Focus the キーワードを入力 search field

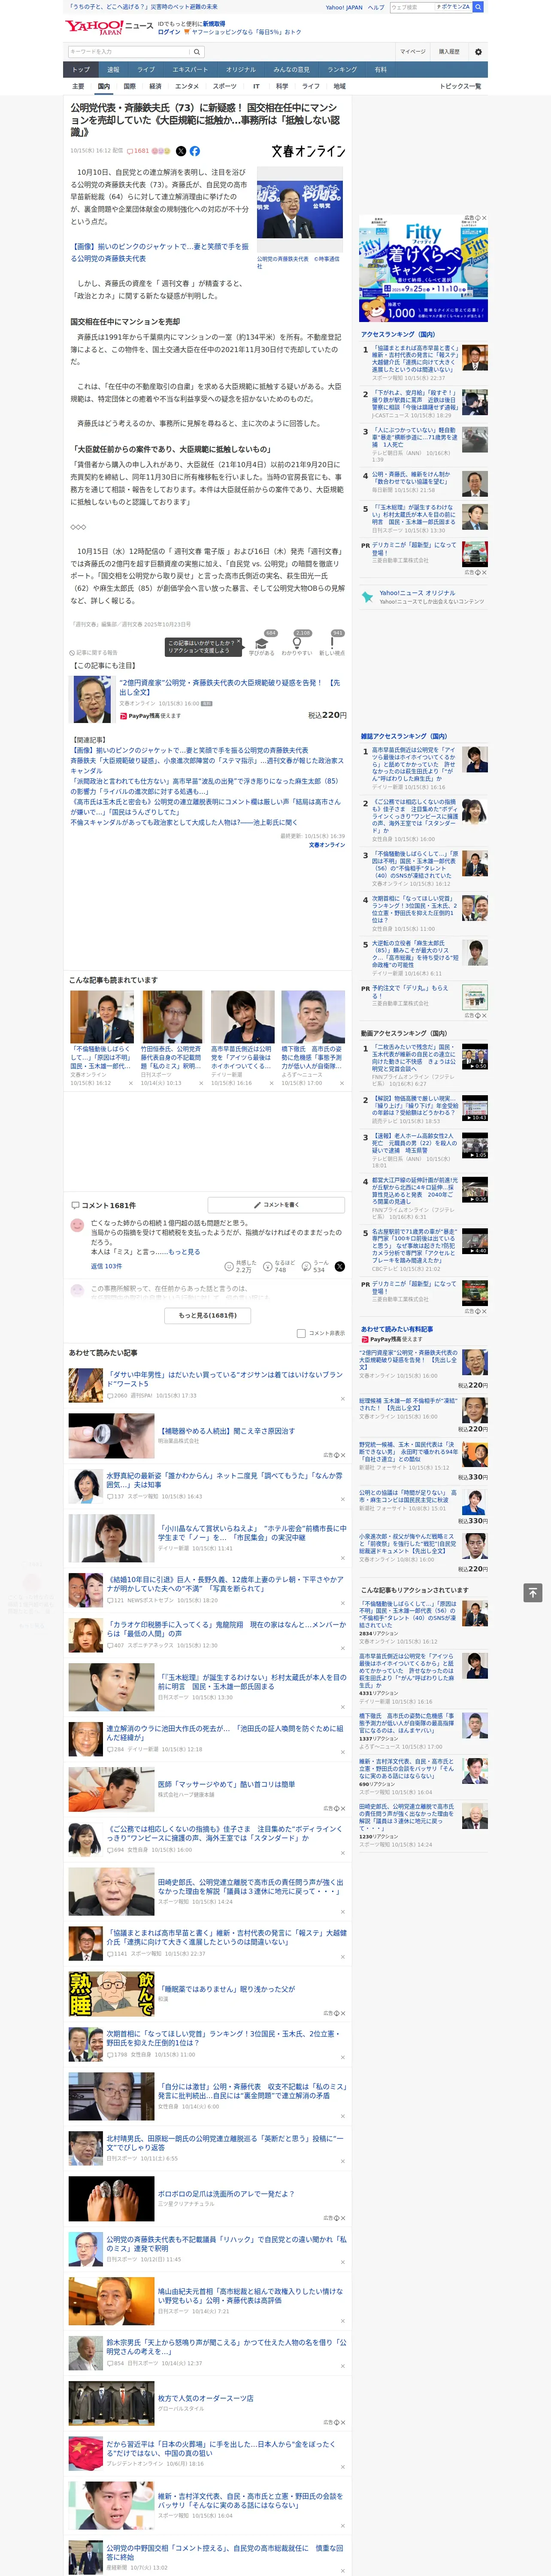[x=129, y=51]
